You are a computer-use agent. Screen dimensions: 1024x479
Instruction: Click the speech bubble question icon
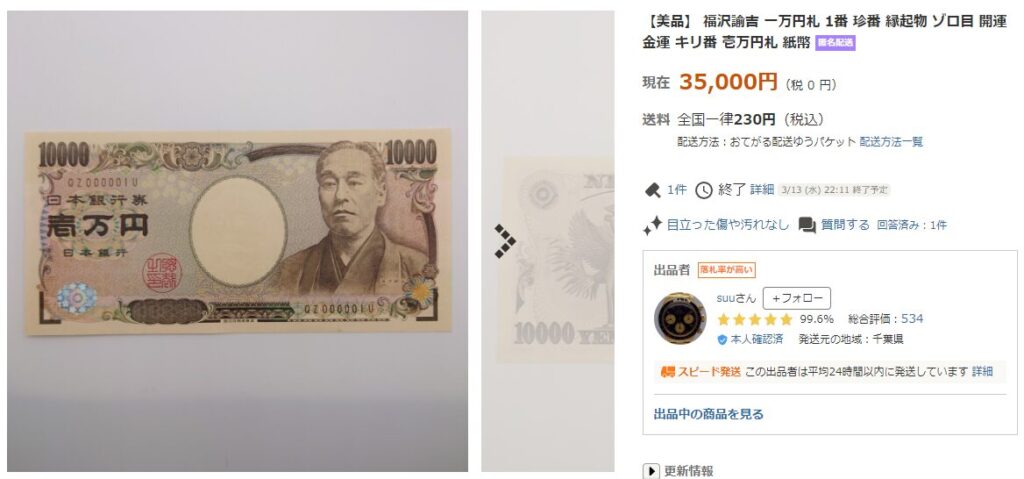click(807, 225)
